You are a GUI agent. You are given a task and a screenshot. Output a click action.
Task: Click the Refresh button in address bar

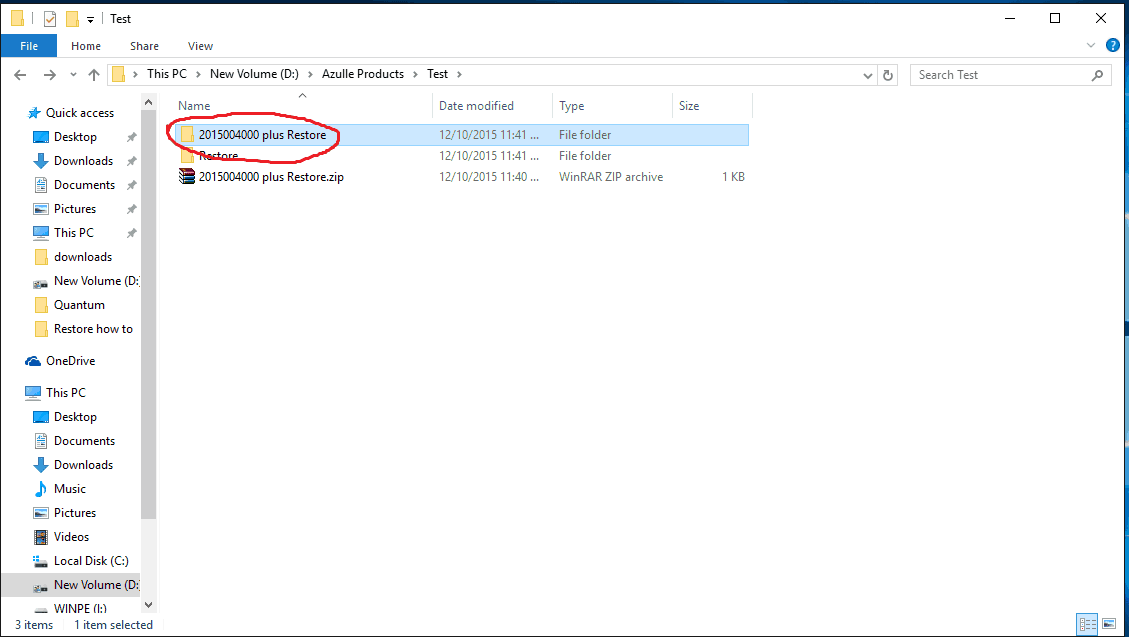(888, 75)
